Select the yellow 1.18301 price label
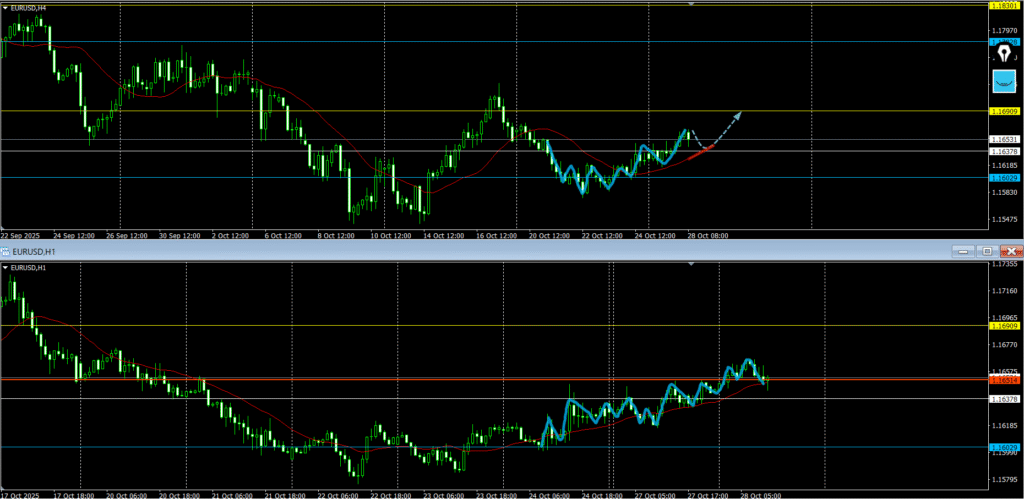Image resolution: width=1024 pixels, height=499 pixels. [x=1005, y=5]
